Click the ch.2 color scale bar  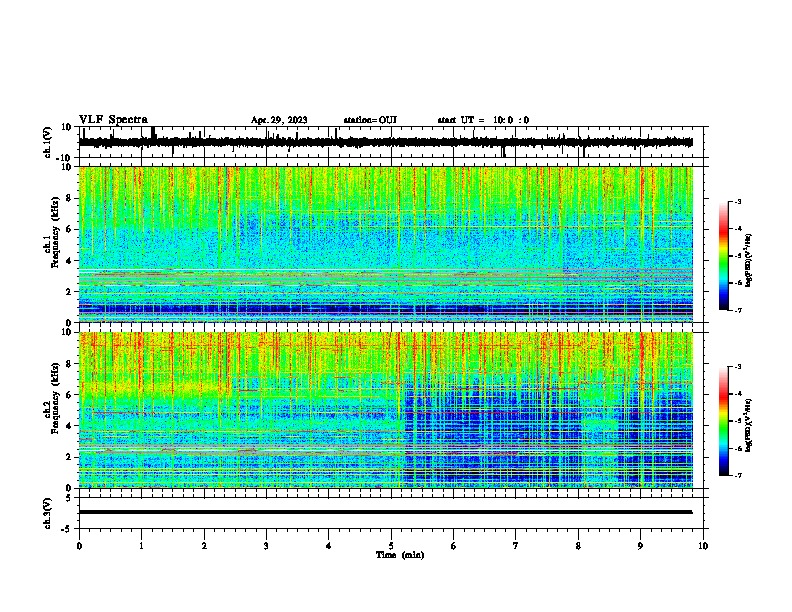[x=723, y=421]
